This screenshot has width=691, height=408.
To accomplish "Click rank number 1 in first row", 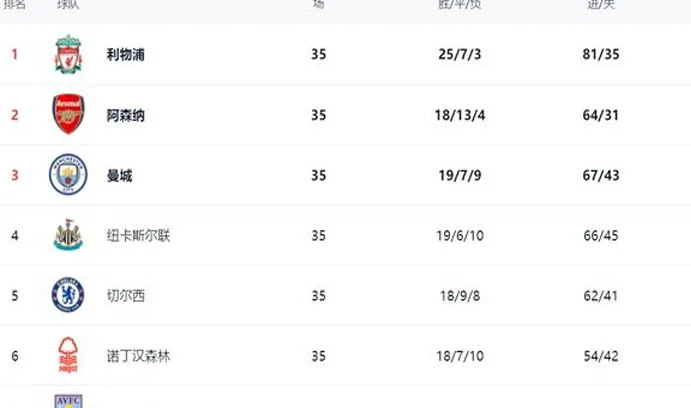I will [x=15, y=54].
